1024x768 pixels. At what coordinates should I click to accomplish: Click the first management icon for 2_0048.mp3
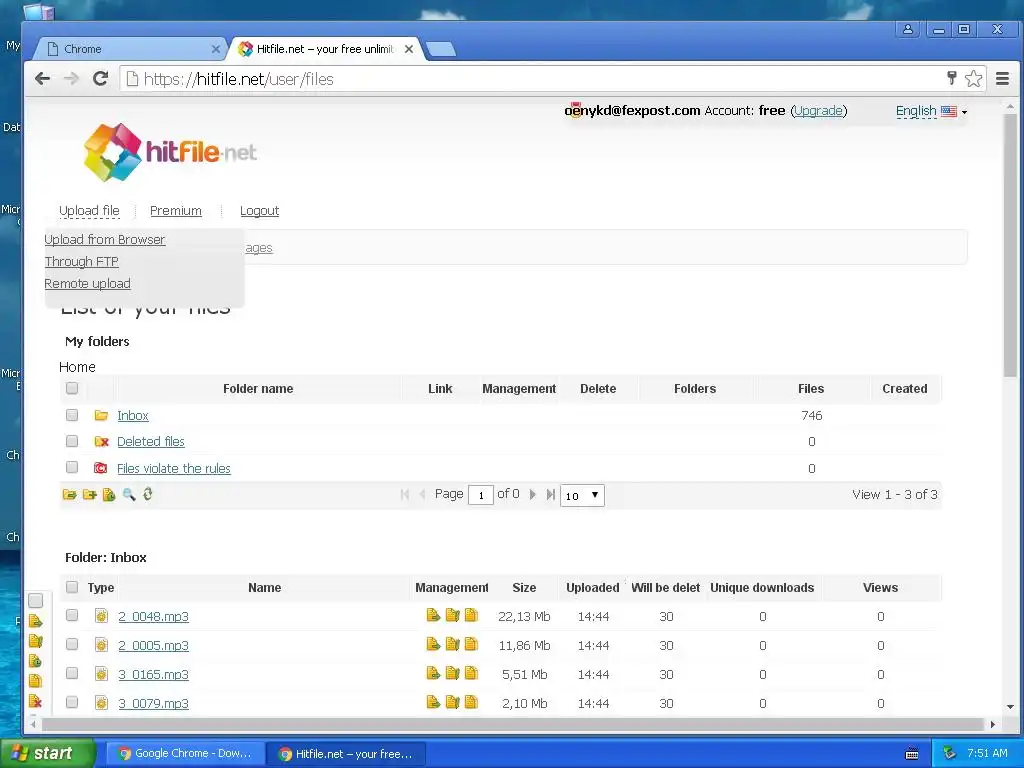pyautogui.click(x=433, y=615)
